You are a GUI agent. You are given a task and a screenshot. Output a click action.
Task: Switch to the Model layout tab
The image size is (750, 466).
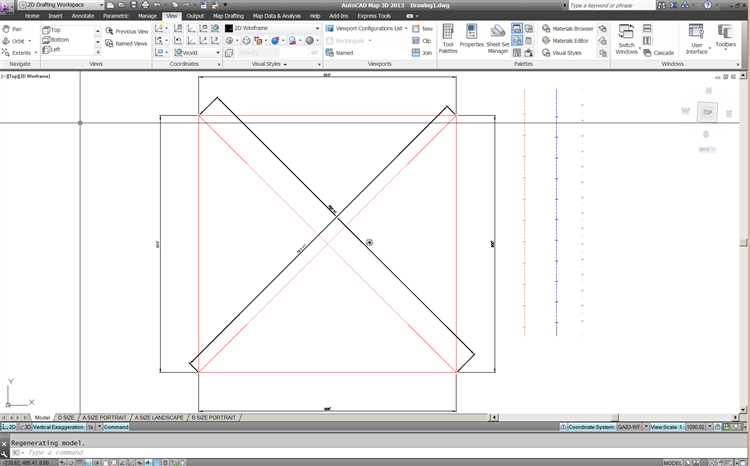click(x=42, y=418)
